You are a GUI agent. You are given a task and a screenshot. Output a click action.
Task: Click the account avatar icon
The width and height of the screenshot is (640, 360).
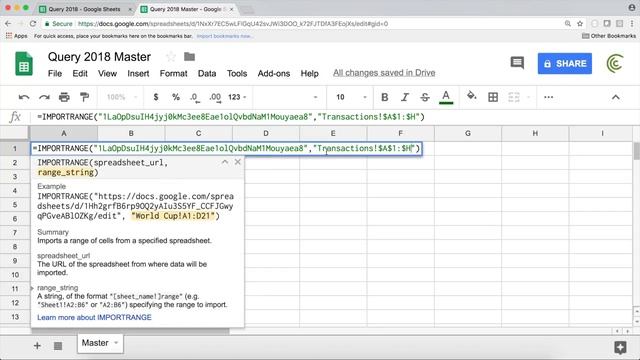click(615, 64)
